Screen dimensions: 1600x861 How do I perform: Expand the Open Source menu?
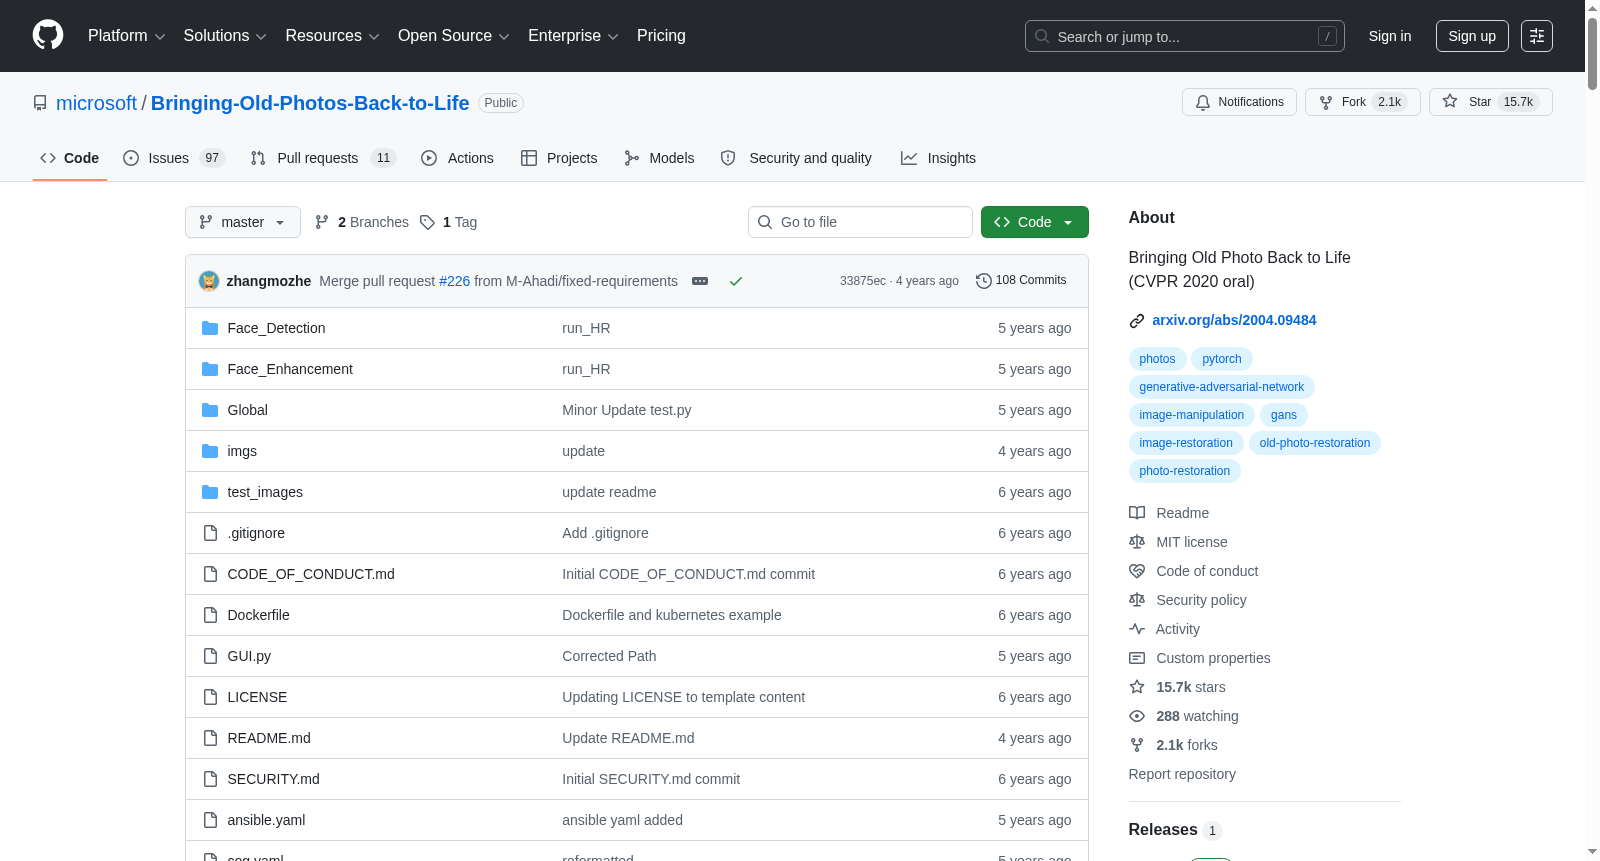pyautogui.click(x=454, y=36)
